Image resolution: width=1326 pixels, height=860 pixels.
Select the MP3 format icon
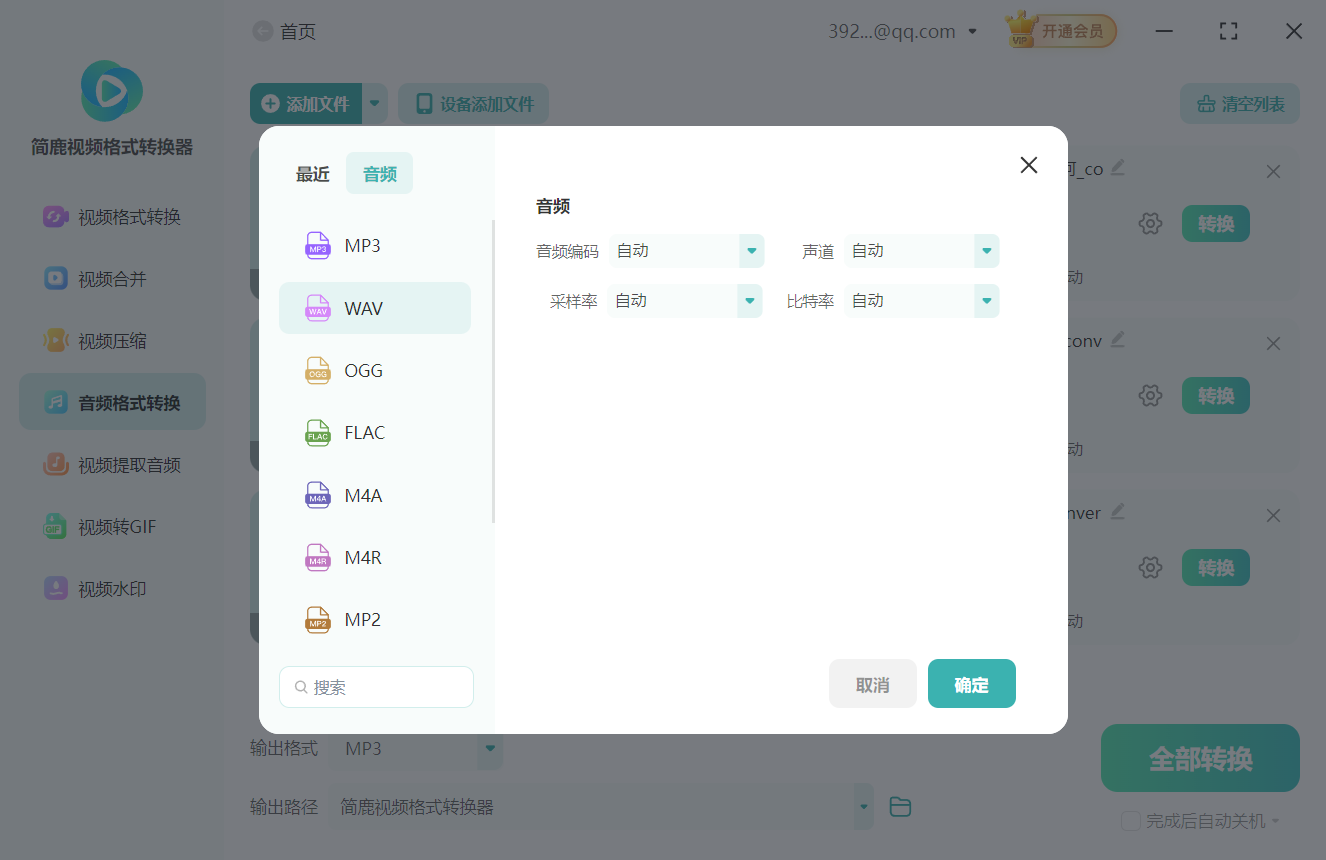coord(317,245)
